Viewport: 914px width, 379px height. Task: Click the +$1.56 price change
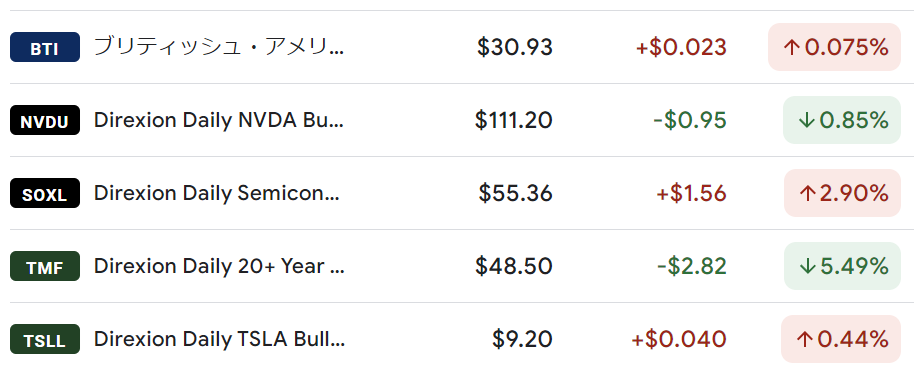(691, 193)
